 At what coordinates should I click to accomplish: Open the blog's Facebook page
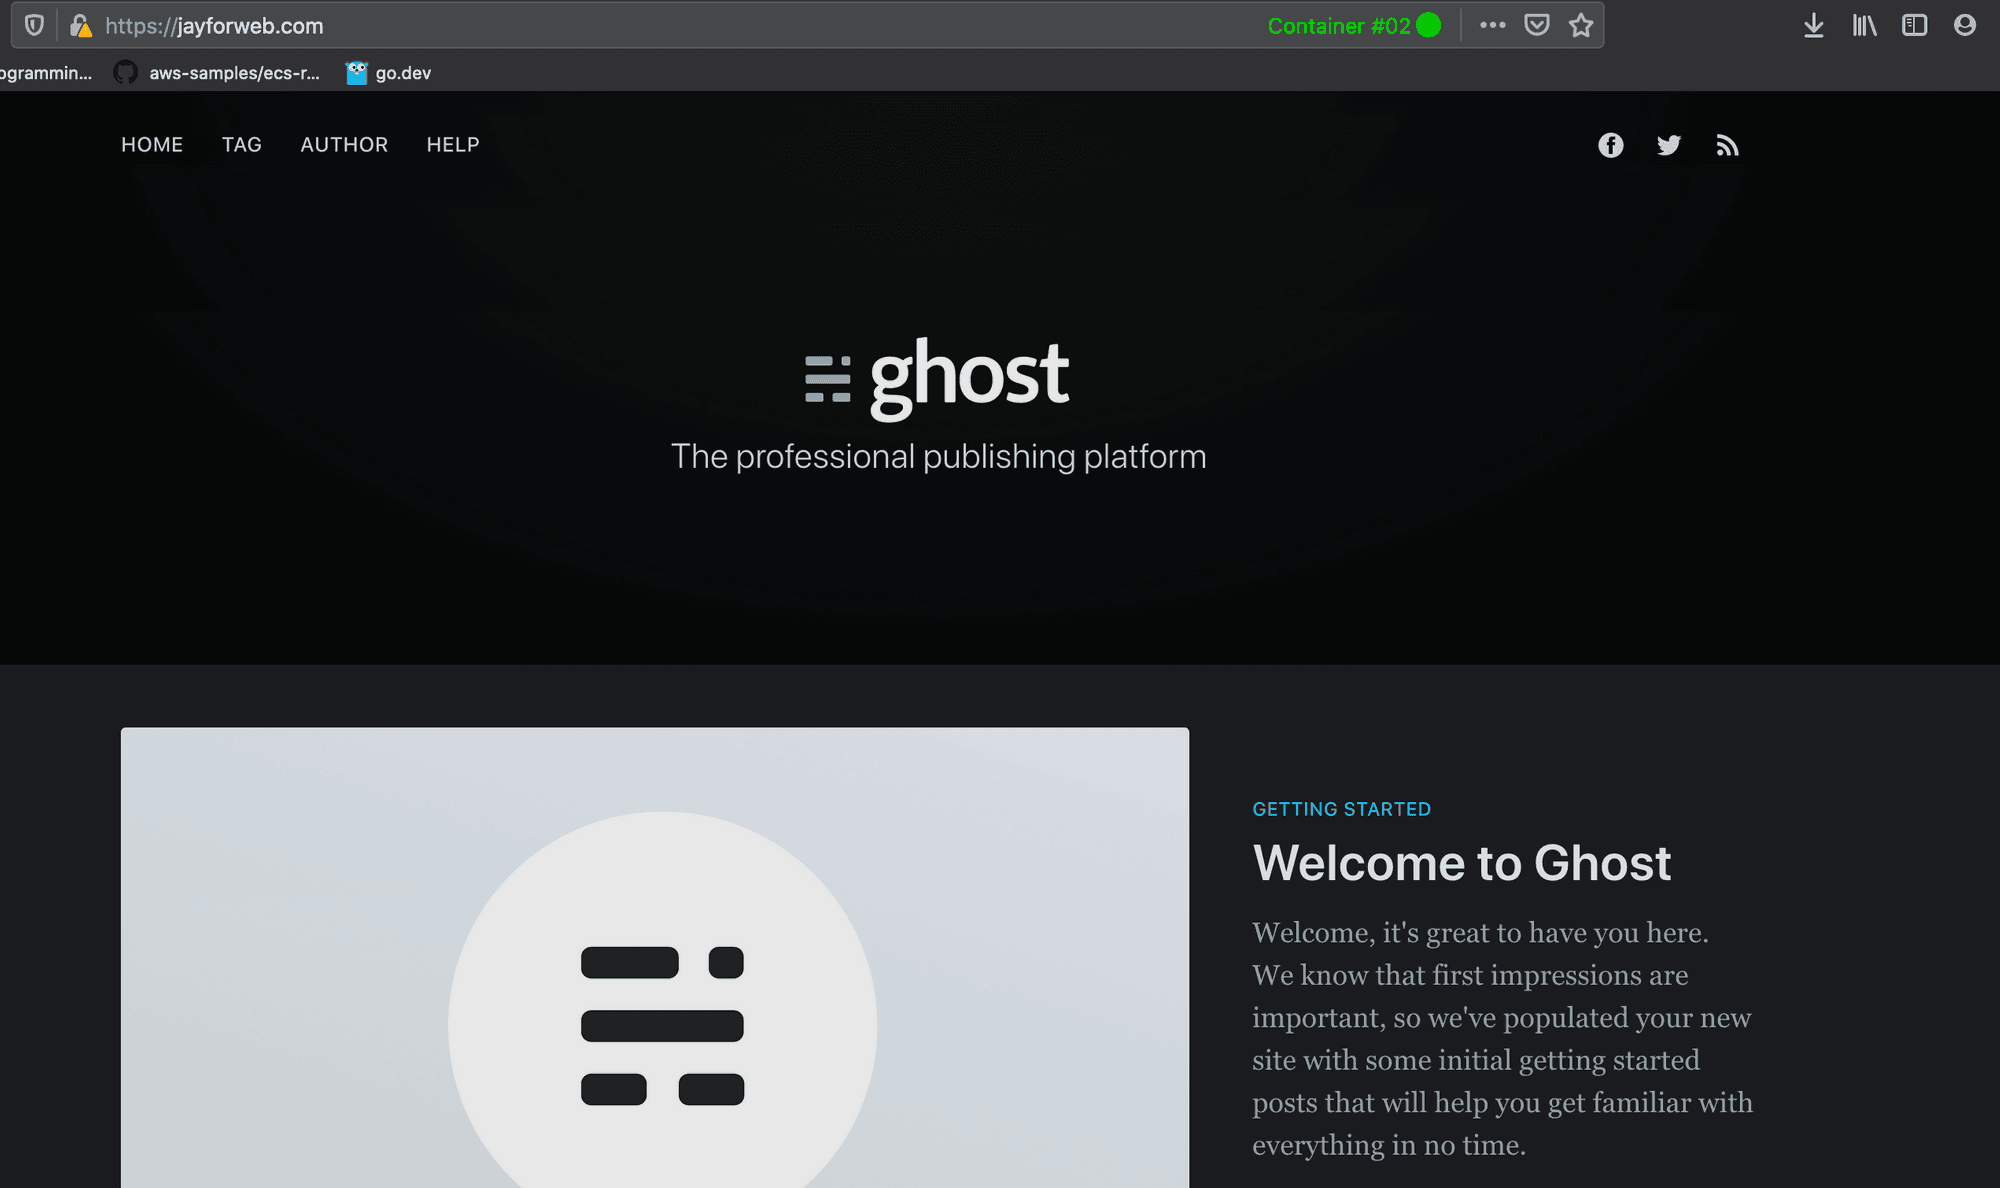[1611, 145]
